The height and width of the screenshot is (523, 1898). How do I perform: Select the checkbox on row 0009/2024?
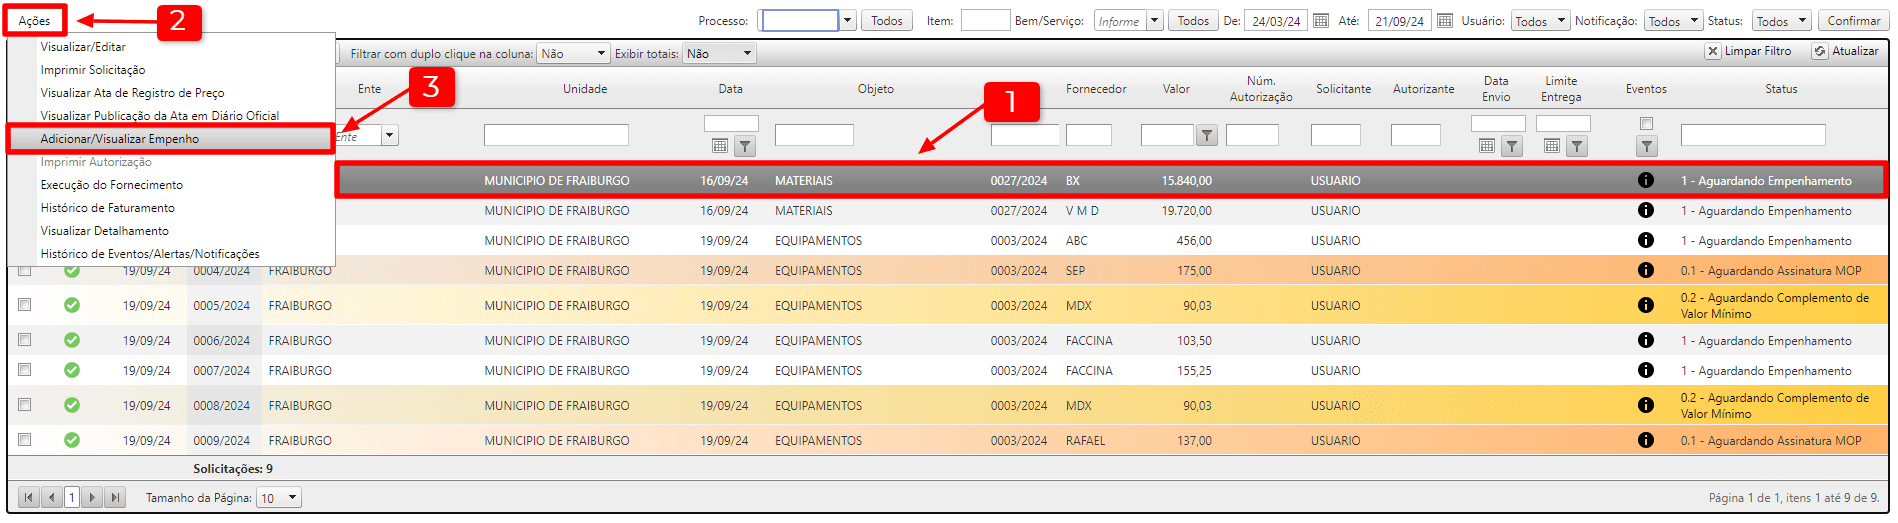pyautogui.click(x=25, y=440)
